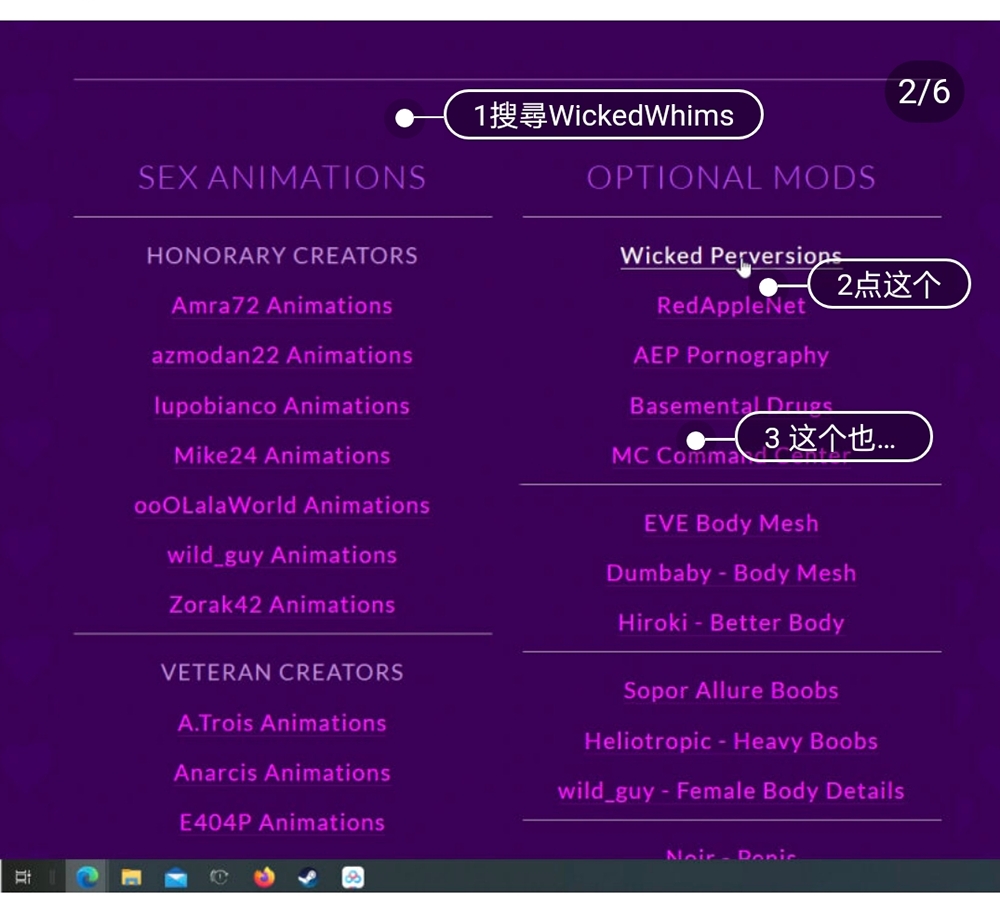Open the Zorak42 Animations link
The height and width of the screenshot is (901, 1000).
pos(282,604)
